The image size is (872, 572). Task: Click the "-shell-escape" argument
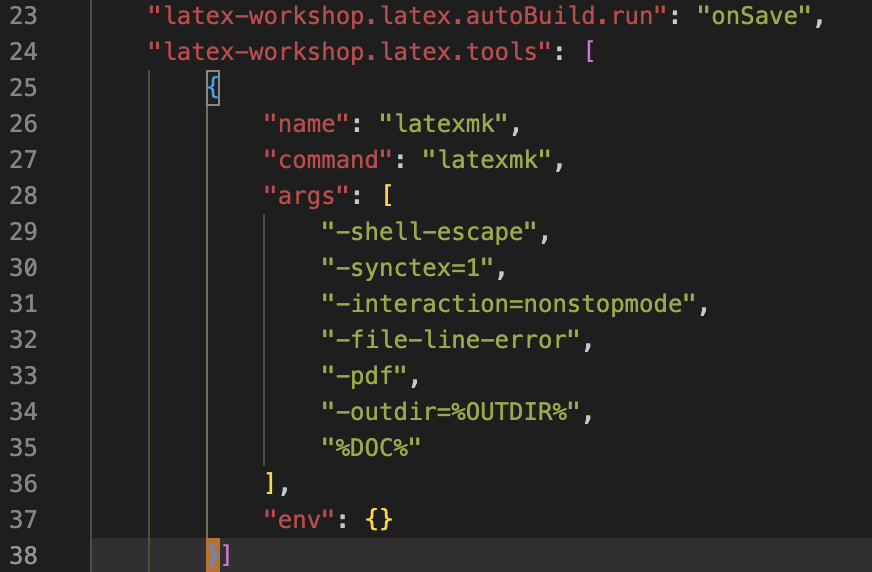point(429,232)
